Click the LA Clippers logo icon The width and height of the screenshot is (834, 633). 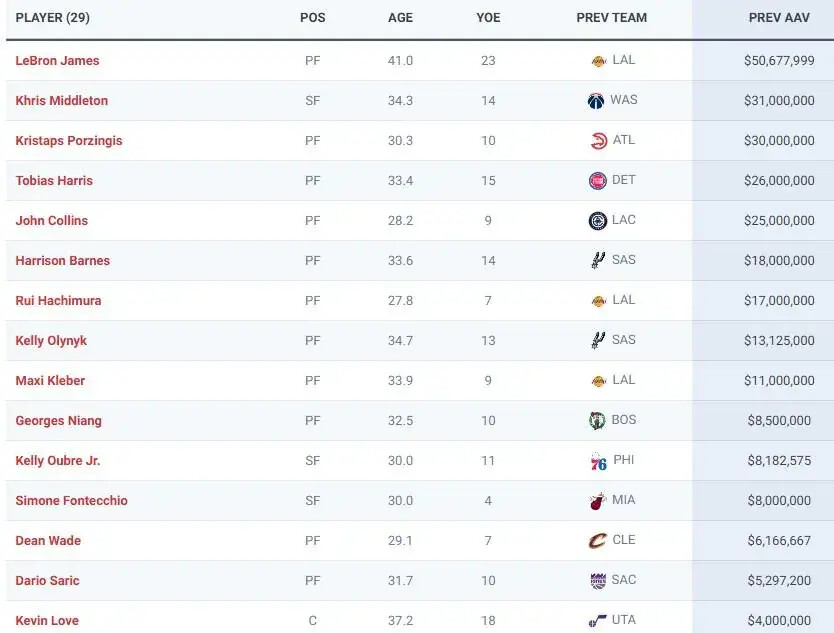coord(598,221)
